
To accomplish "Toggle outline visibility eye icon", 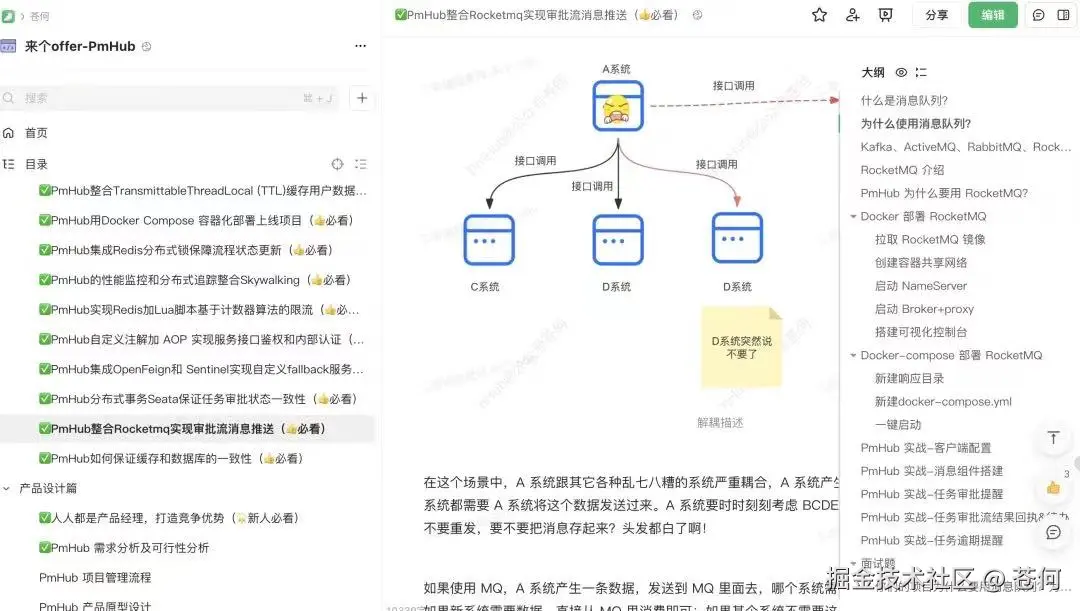I will click(x=901, y=72).
